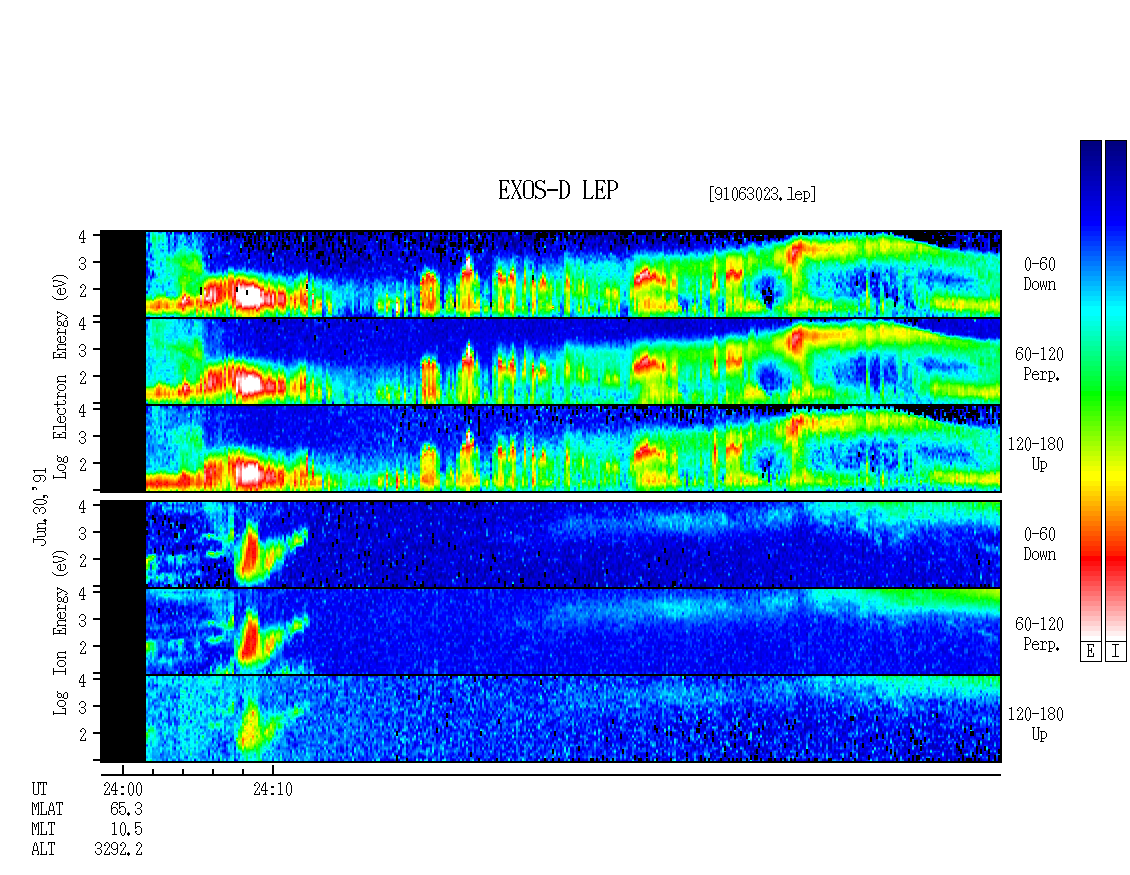This screenshot has width=1130, height=875.
Task: Click the electron color scale bar above E
Action: (1090, 390)
